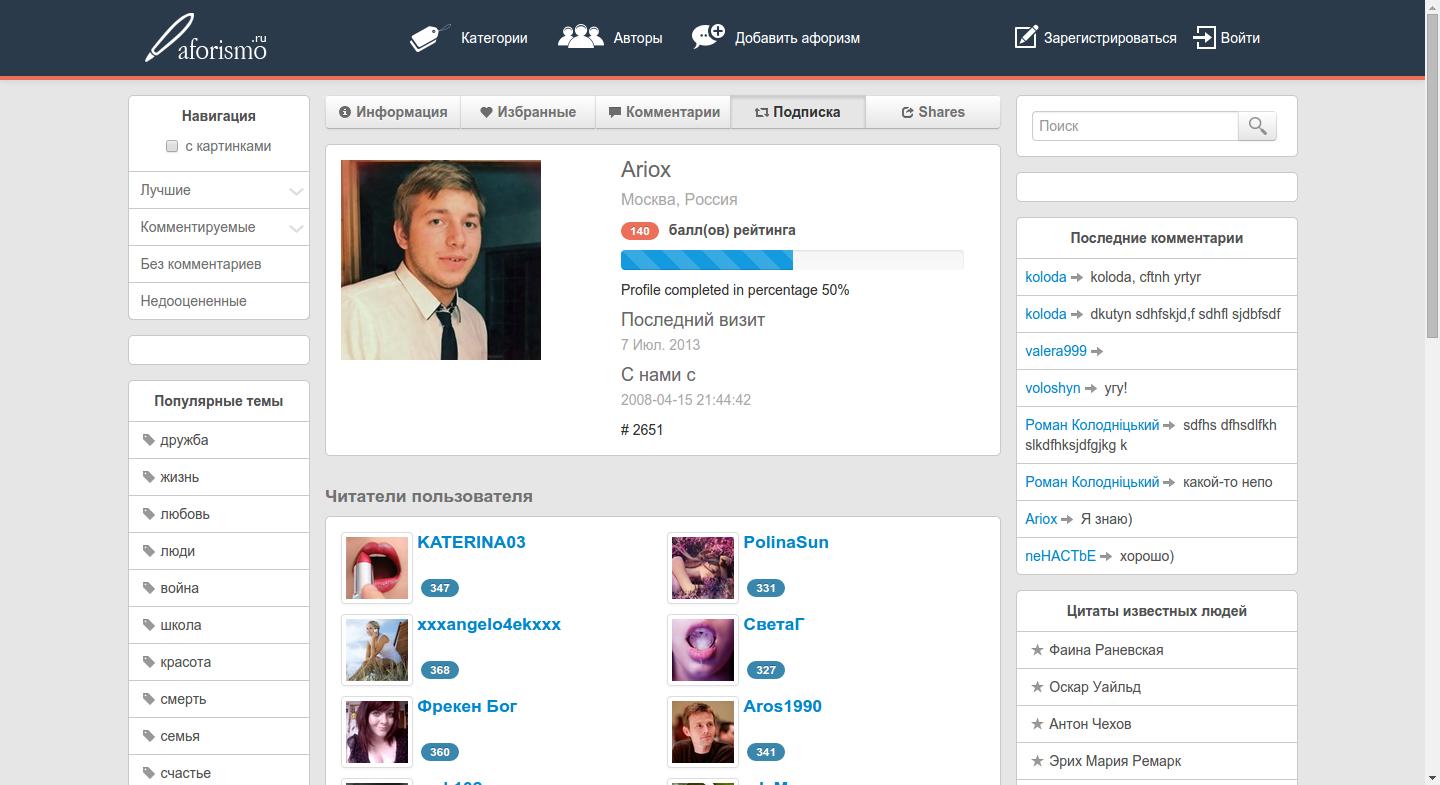Viewport: 1440px width, 785px height.
Task: Open the Shares tab
Action: click(x=933, y=112)
